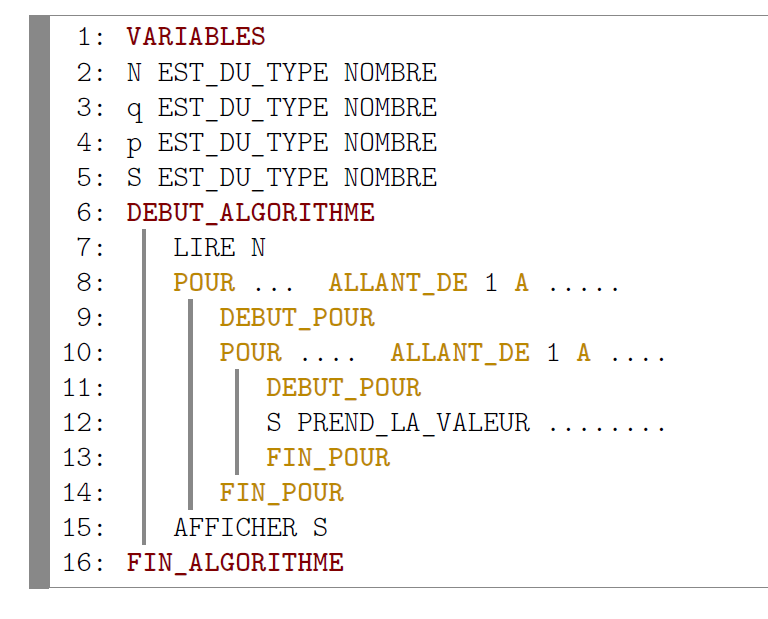Image resolution: width=768 pixels, height=619 pixels.
Task: Click the POUR keyword on line 10
Action: pos(250,353)
